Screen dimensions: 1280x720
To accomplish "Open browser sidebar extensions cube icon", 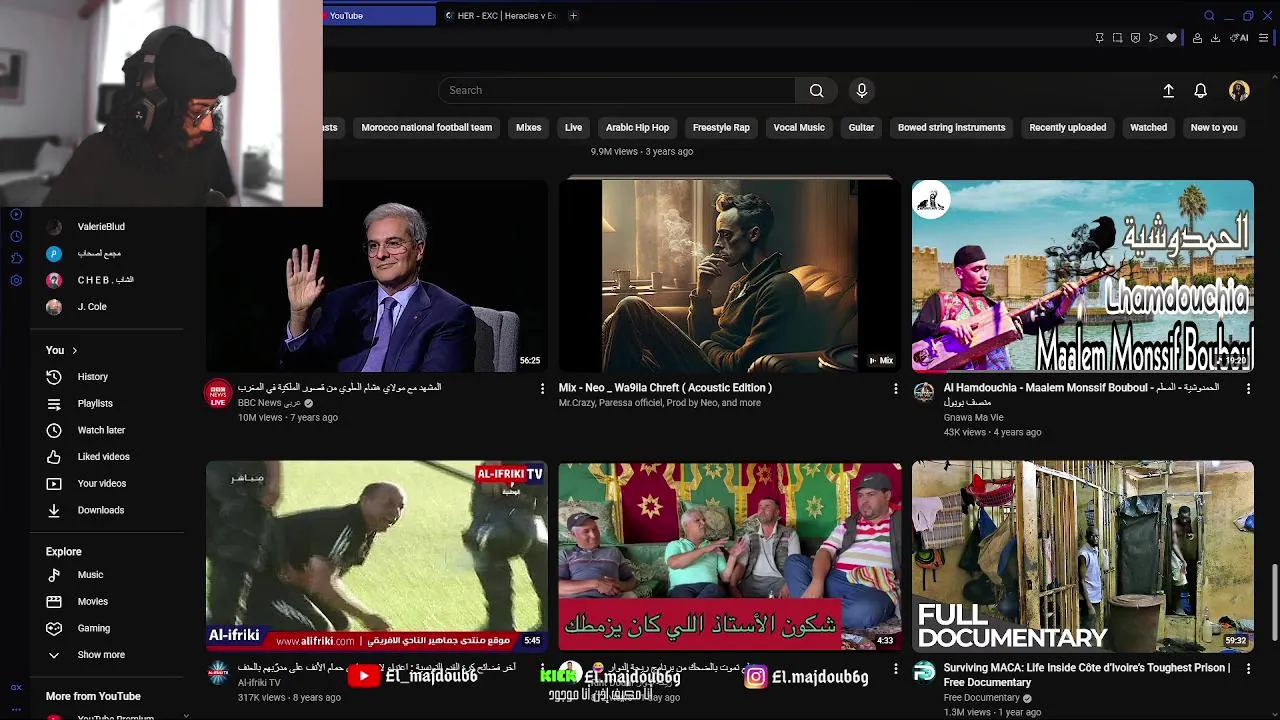I will coord(16,258).
